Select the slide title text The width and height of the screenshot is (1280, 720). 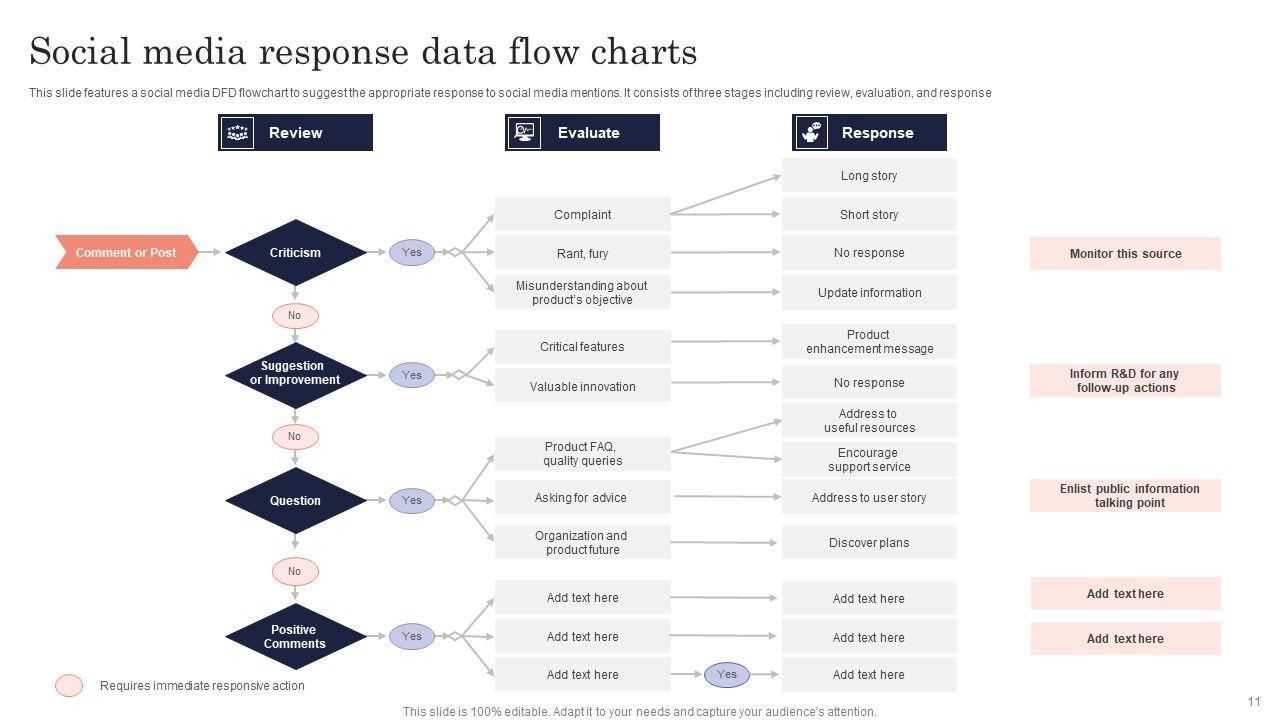363,52
